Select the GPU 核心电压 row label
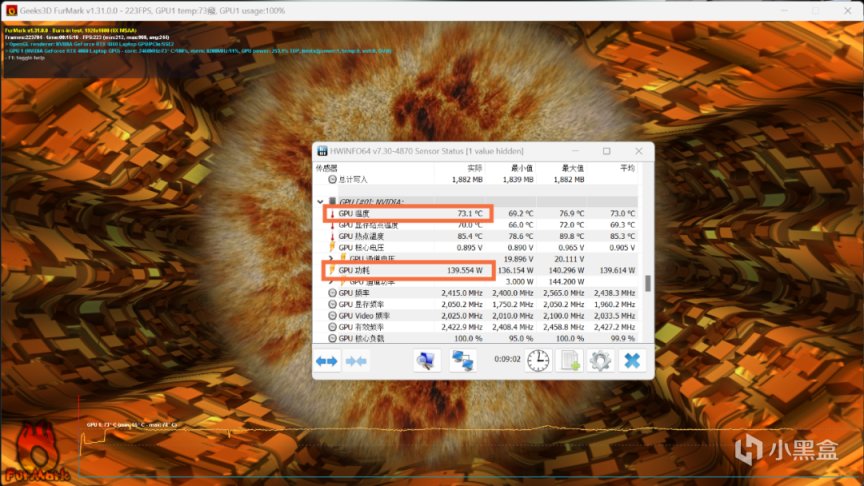This screenshot has height=486, width=864. [x=361, y=247]
